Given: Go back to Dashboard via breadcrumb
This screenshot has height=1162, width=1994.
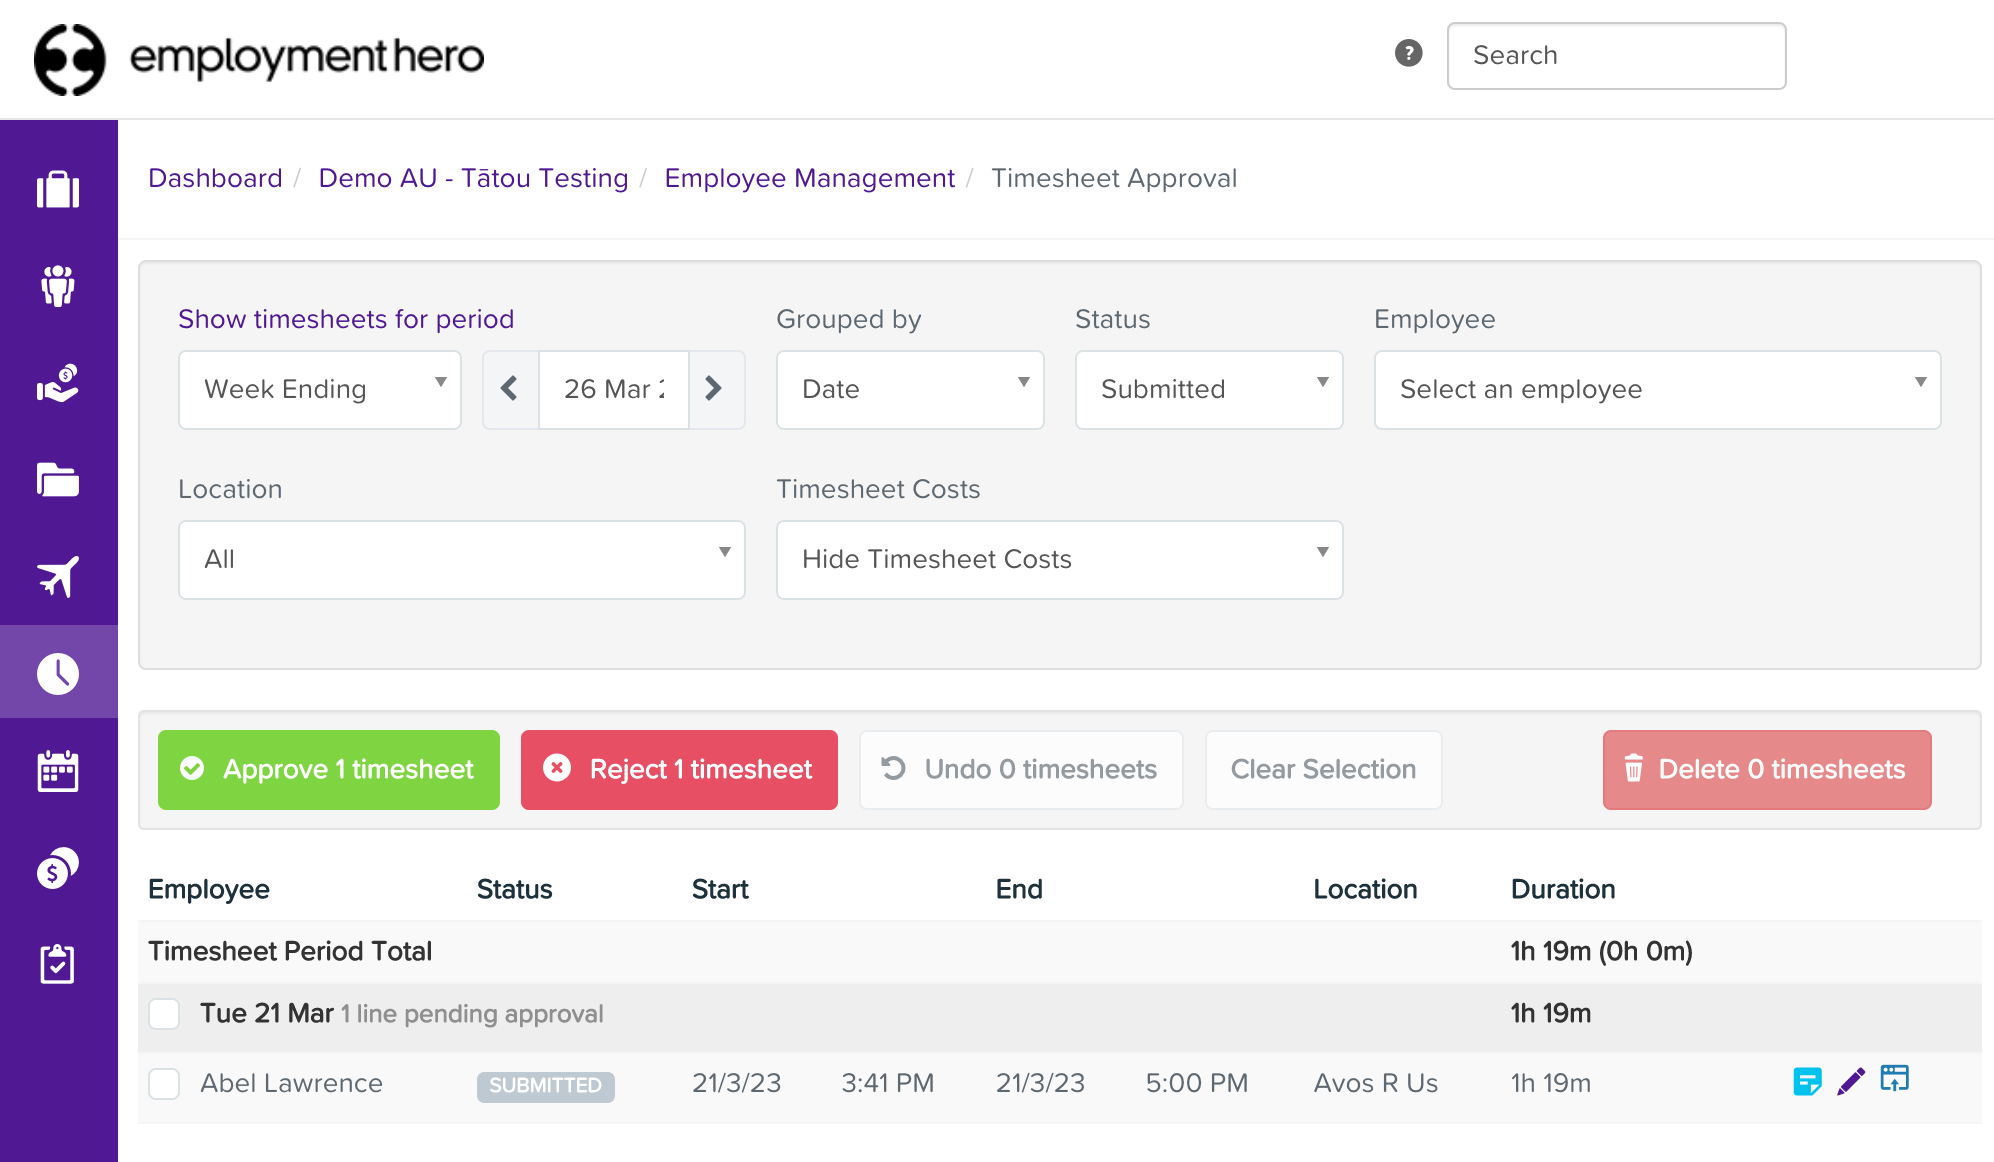Looking at the screenshot, I should click(x=215, y=178).
